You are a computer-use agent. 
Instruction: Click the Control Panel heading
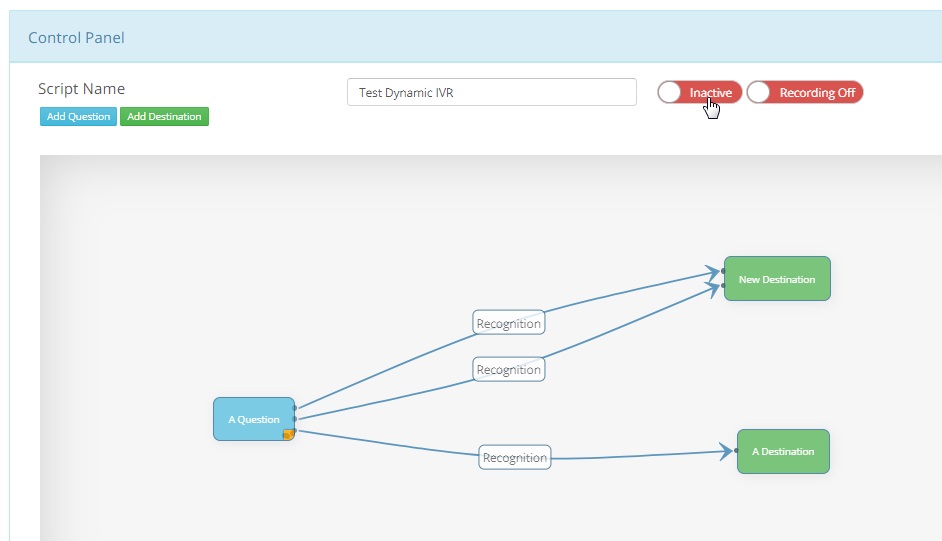[x=76, y=38]
